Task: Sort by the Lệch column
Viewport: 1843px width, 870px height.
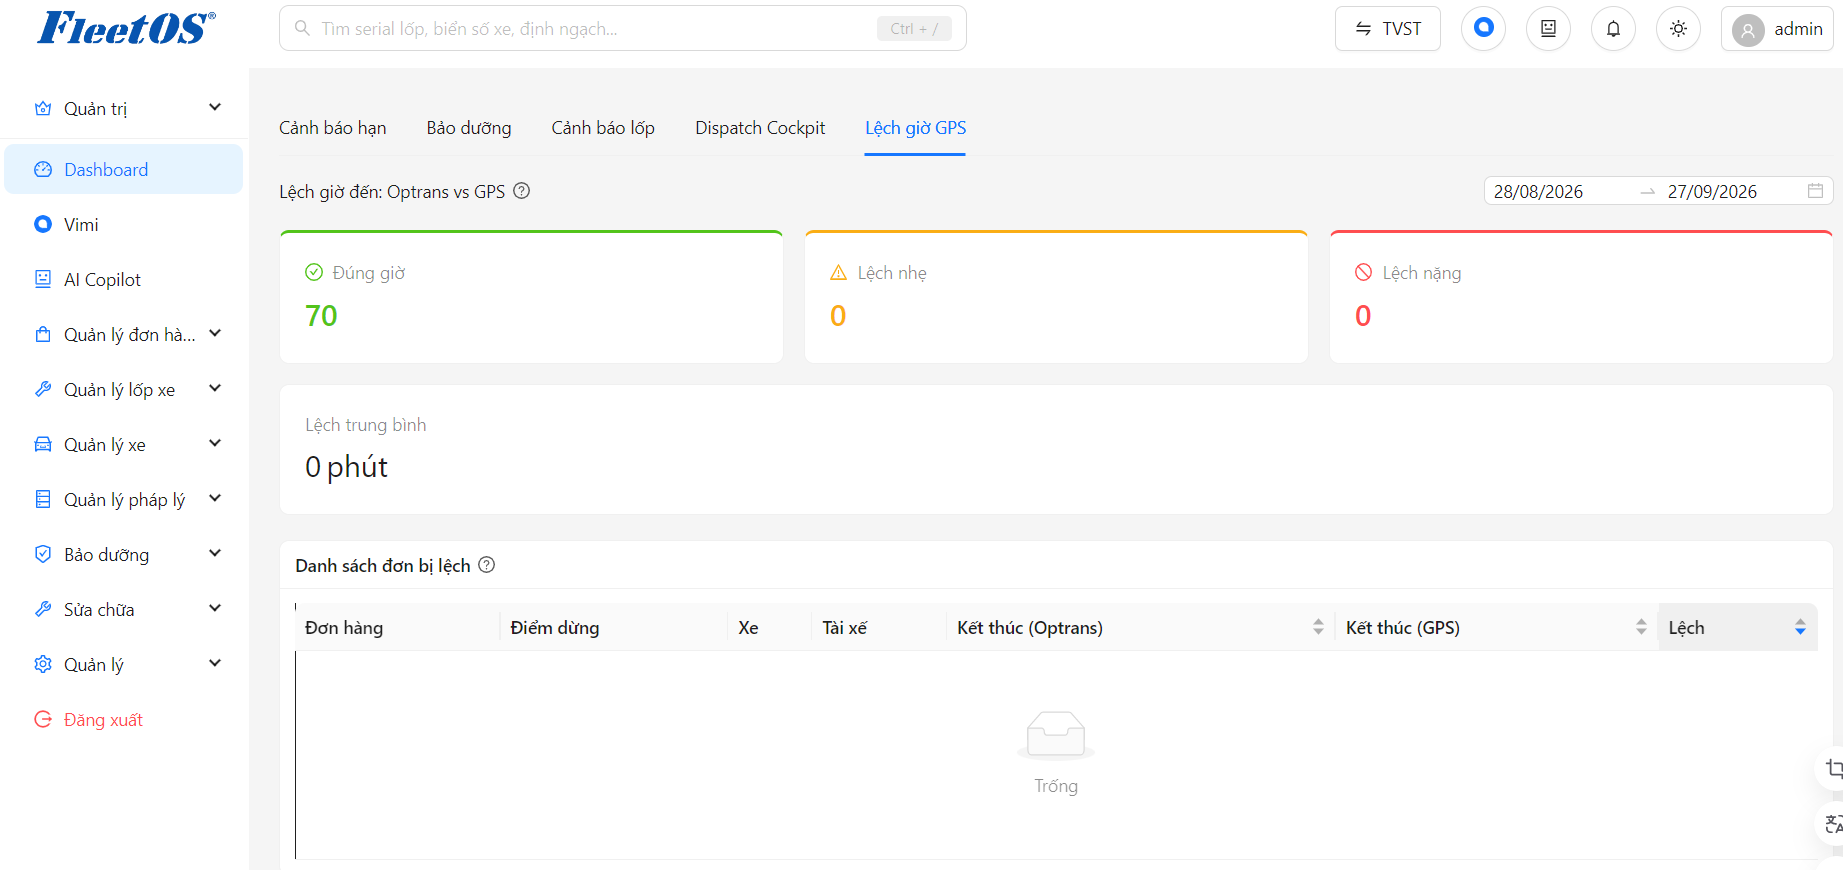Action: coord(1738,627)
